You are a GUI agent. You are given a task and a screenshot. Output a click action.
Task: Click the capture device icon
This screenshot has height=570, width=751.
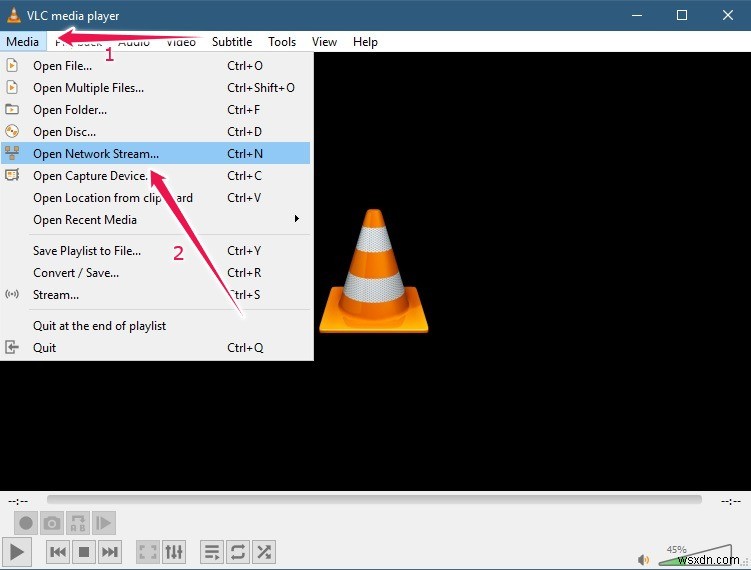click(x=12, y=175)
